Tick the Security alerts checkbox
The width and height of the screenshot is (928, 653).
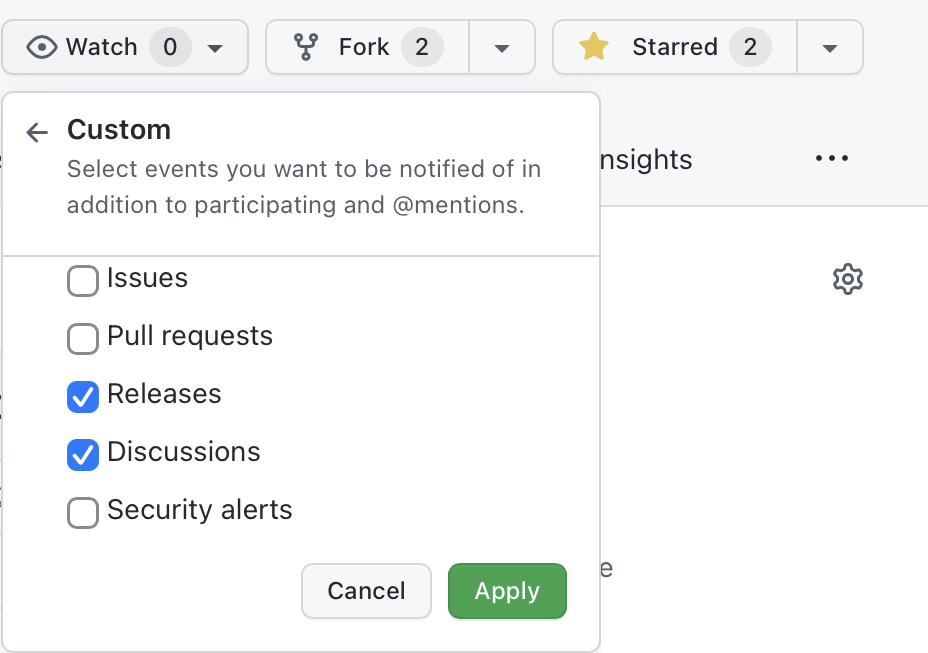[x=83, y=513]
